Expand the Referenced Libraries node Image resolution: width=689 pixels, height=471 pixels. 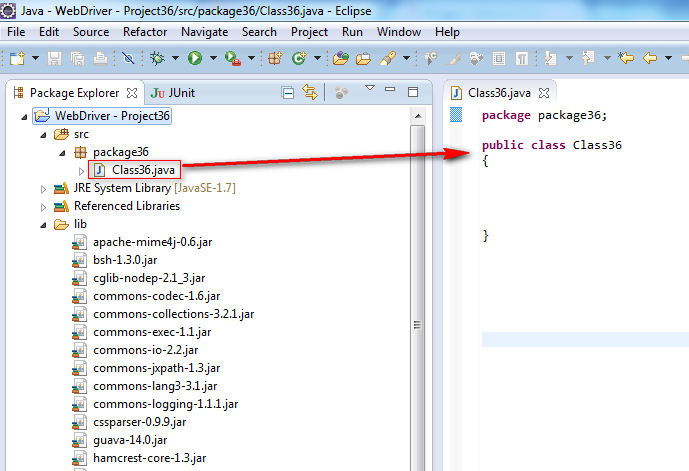(x=43, y=207)
